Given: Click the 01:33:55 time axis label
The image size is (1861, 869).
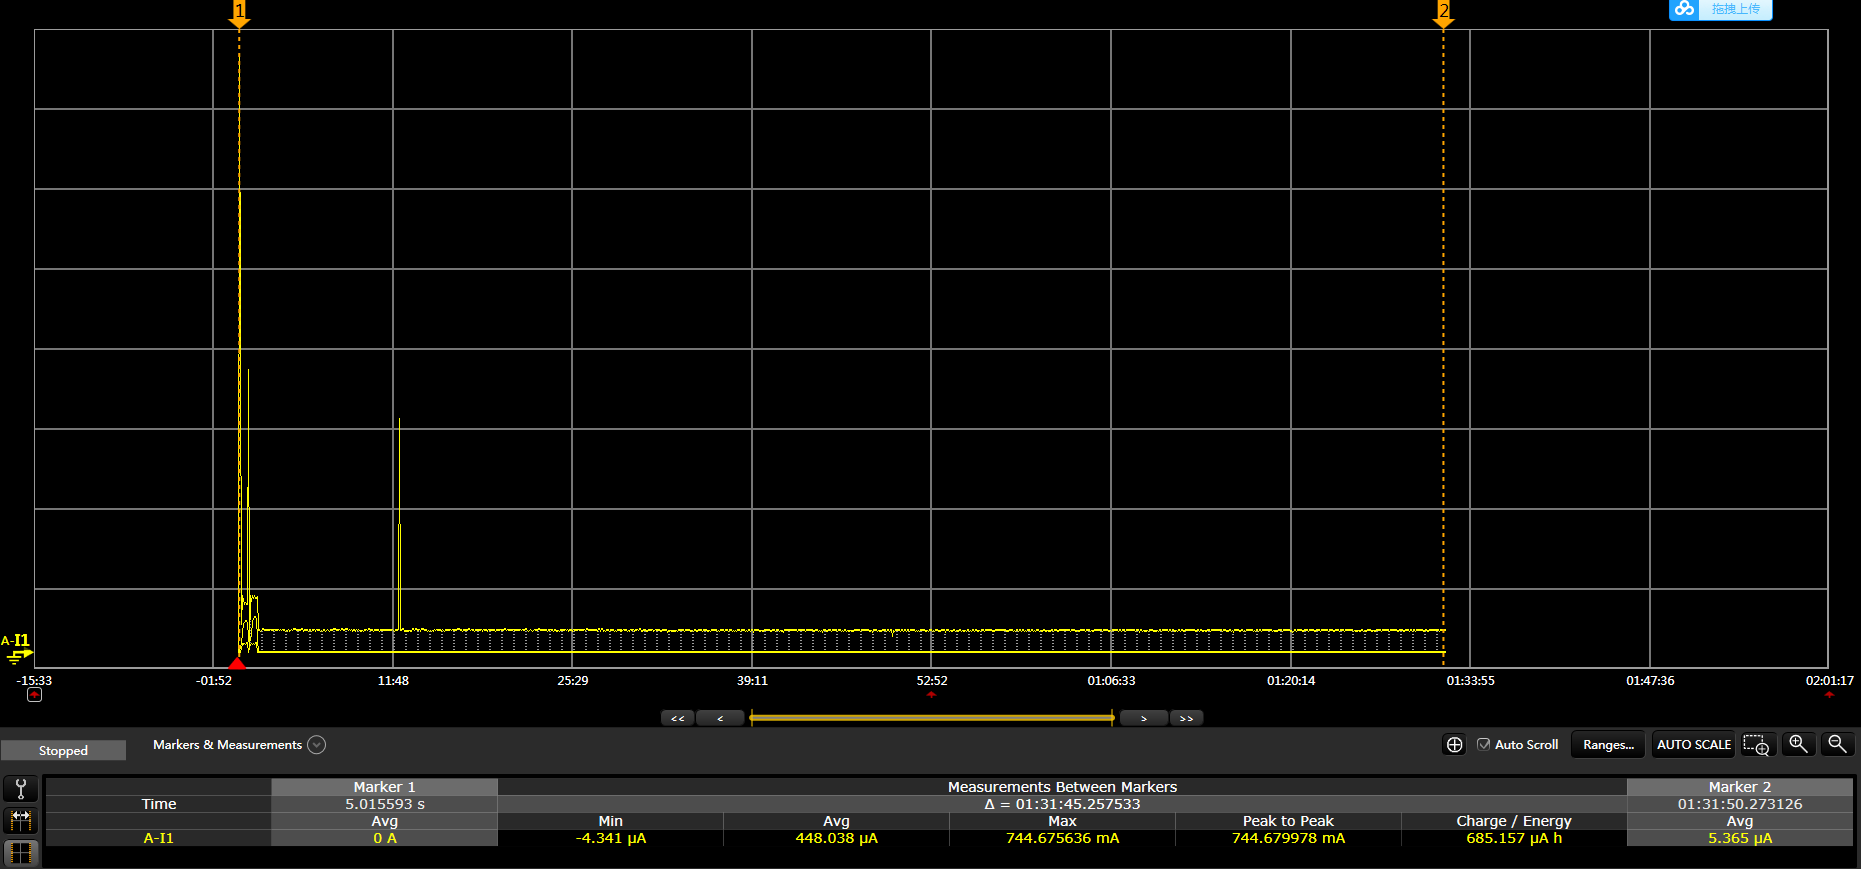Looking at the screenshot, I should pos(1470,680).
